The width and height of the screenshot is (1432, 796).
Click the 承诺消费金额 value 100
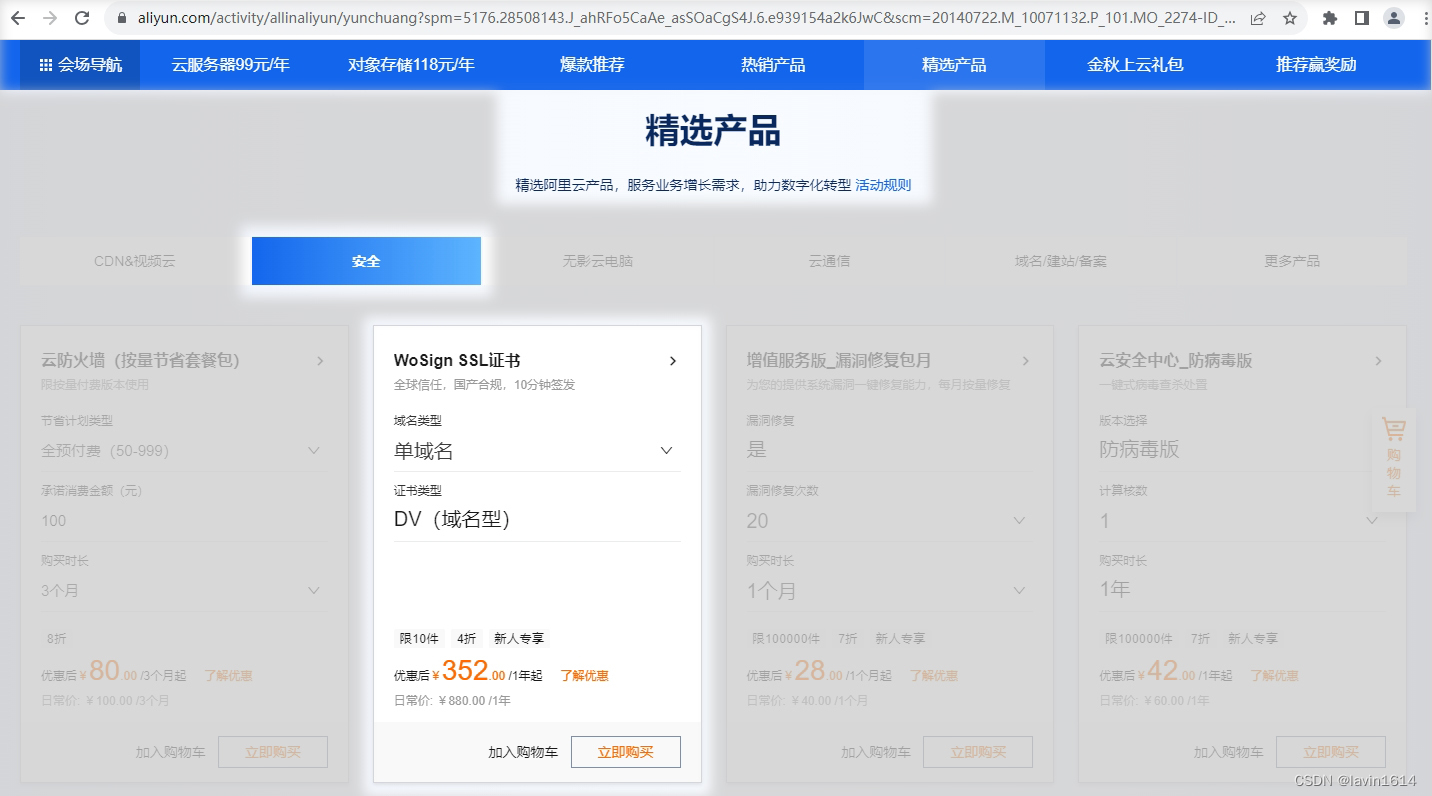[x=54, y=521]
